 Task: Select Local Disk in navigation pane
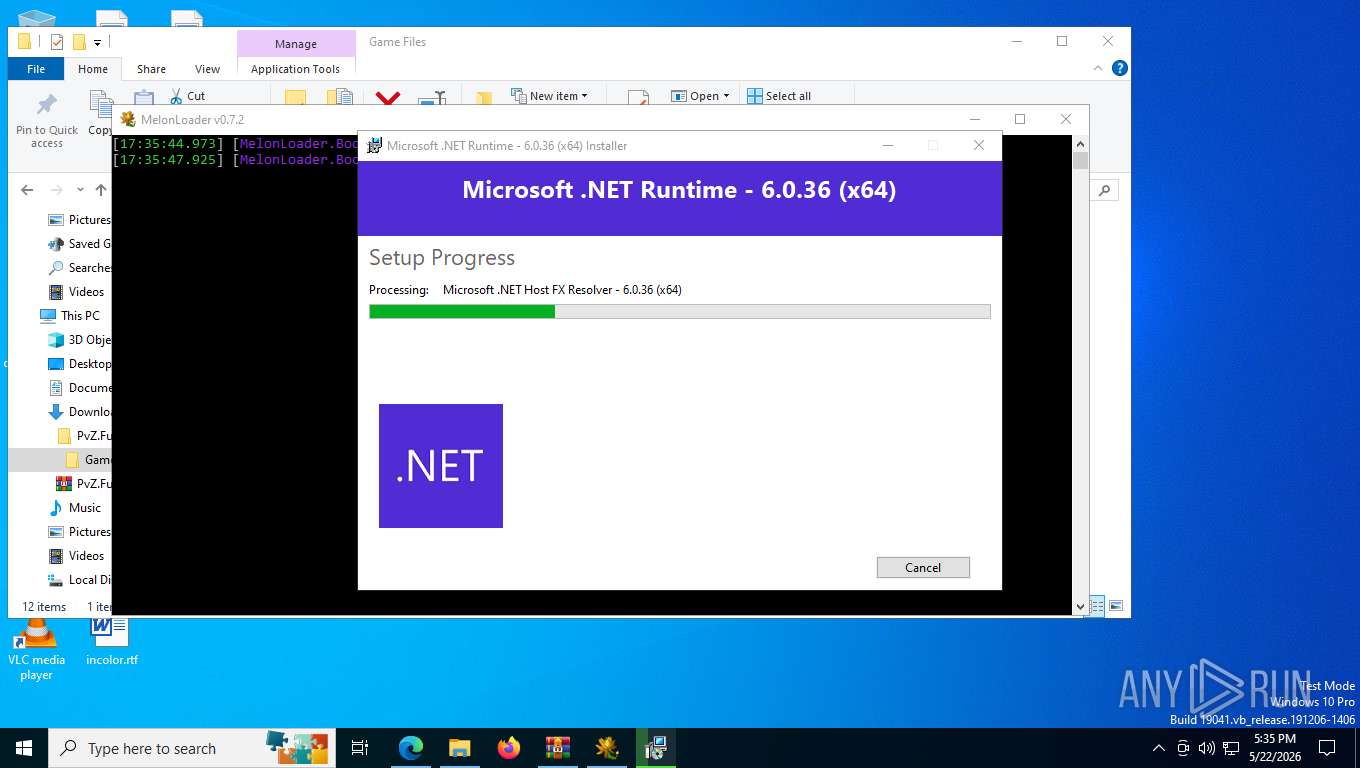point(79,579)
